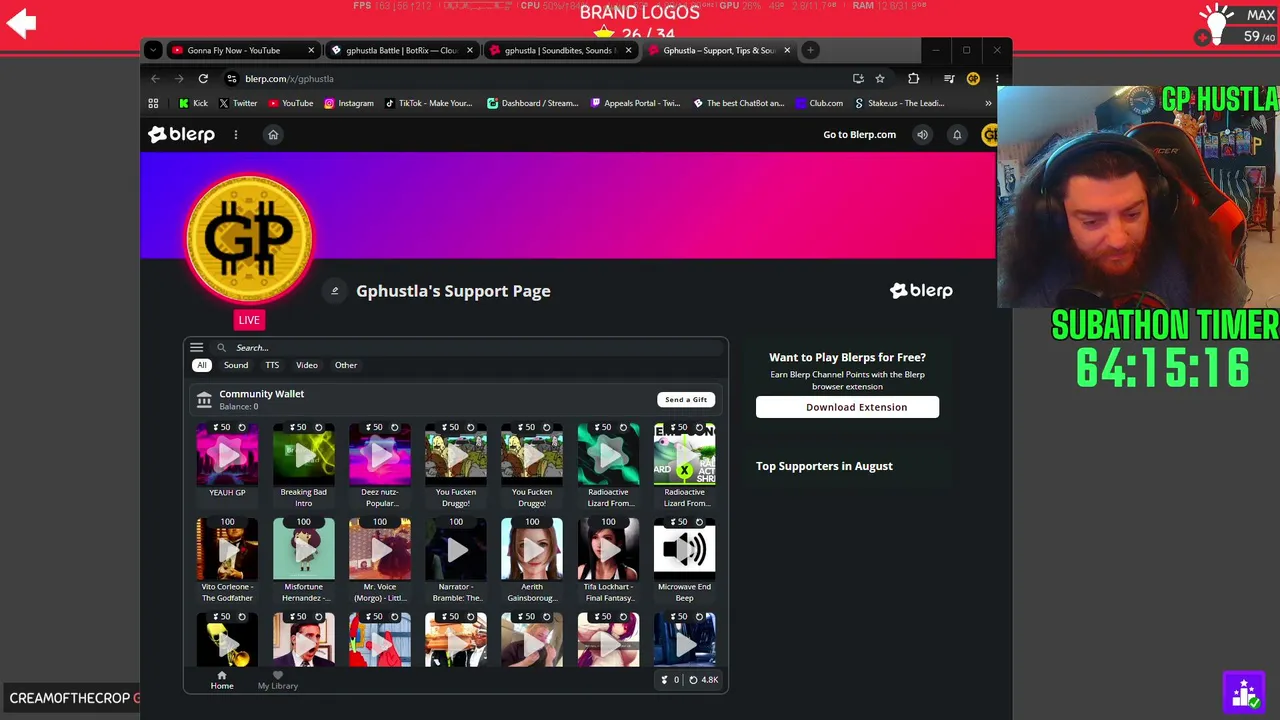Open the new tab plus button
The image size is (1280, 720).
(812, 50)
